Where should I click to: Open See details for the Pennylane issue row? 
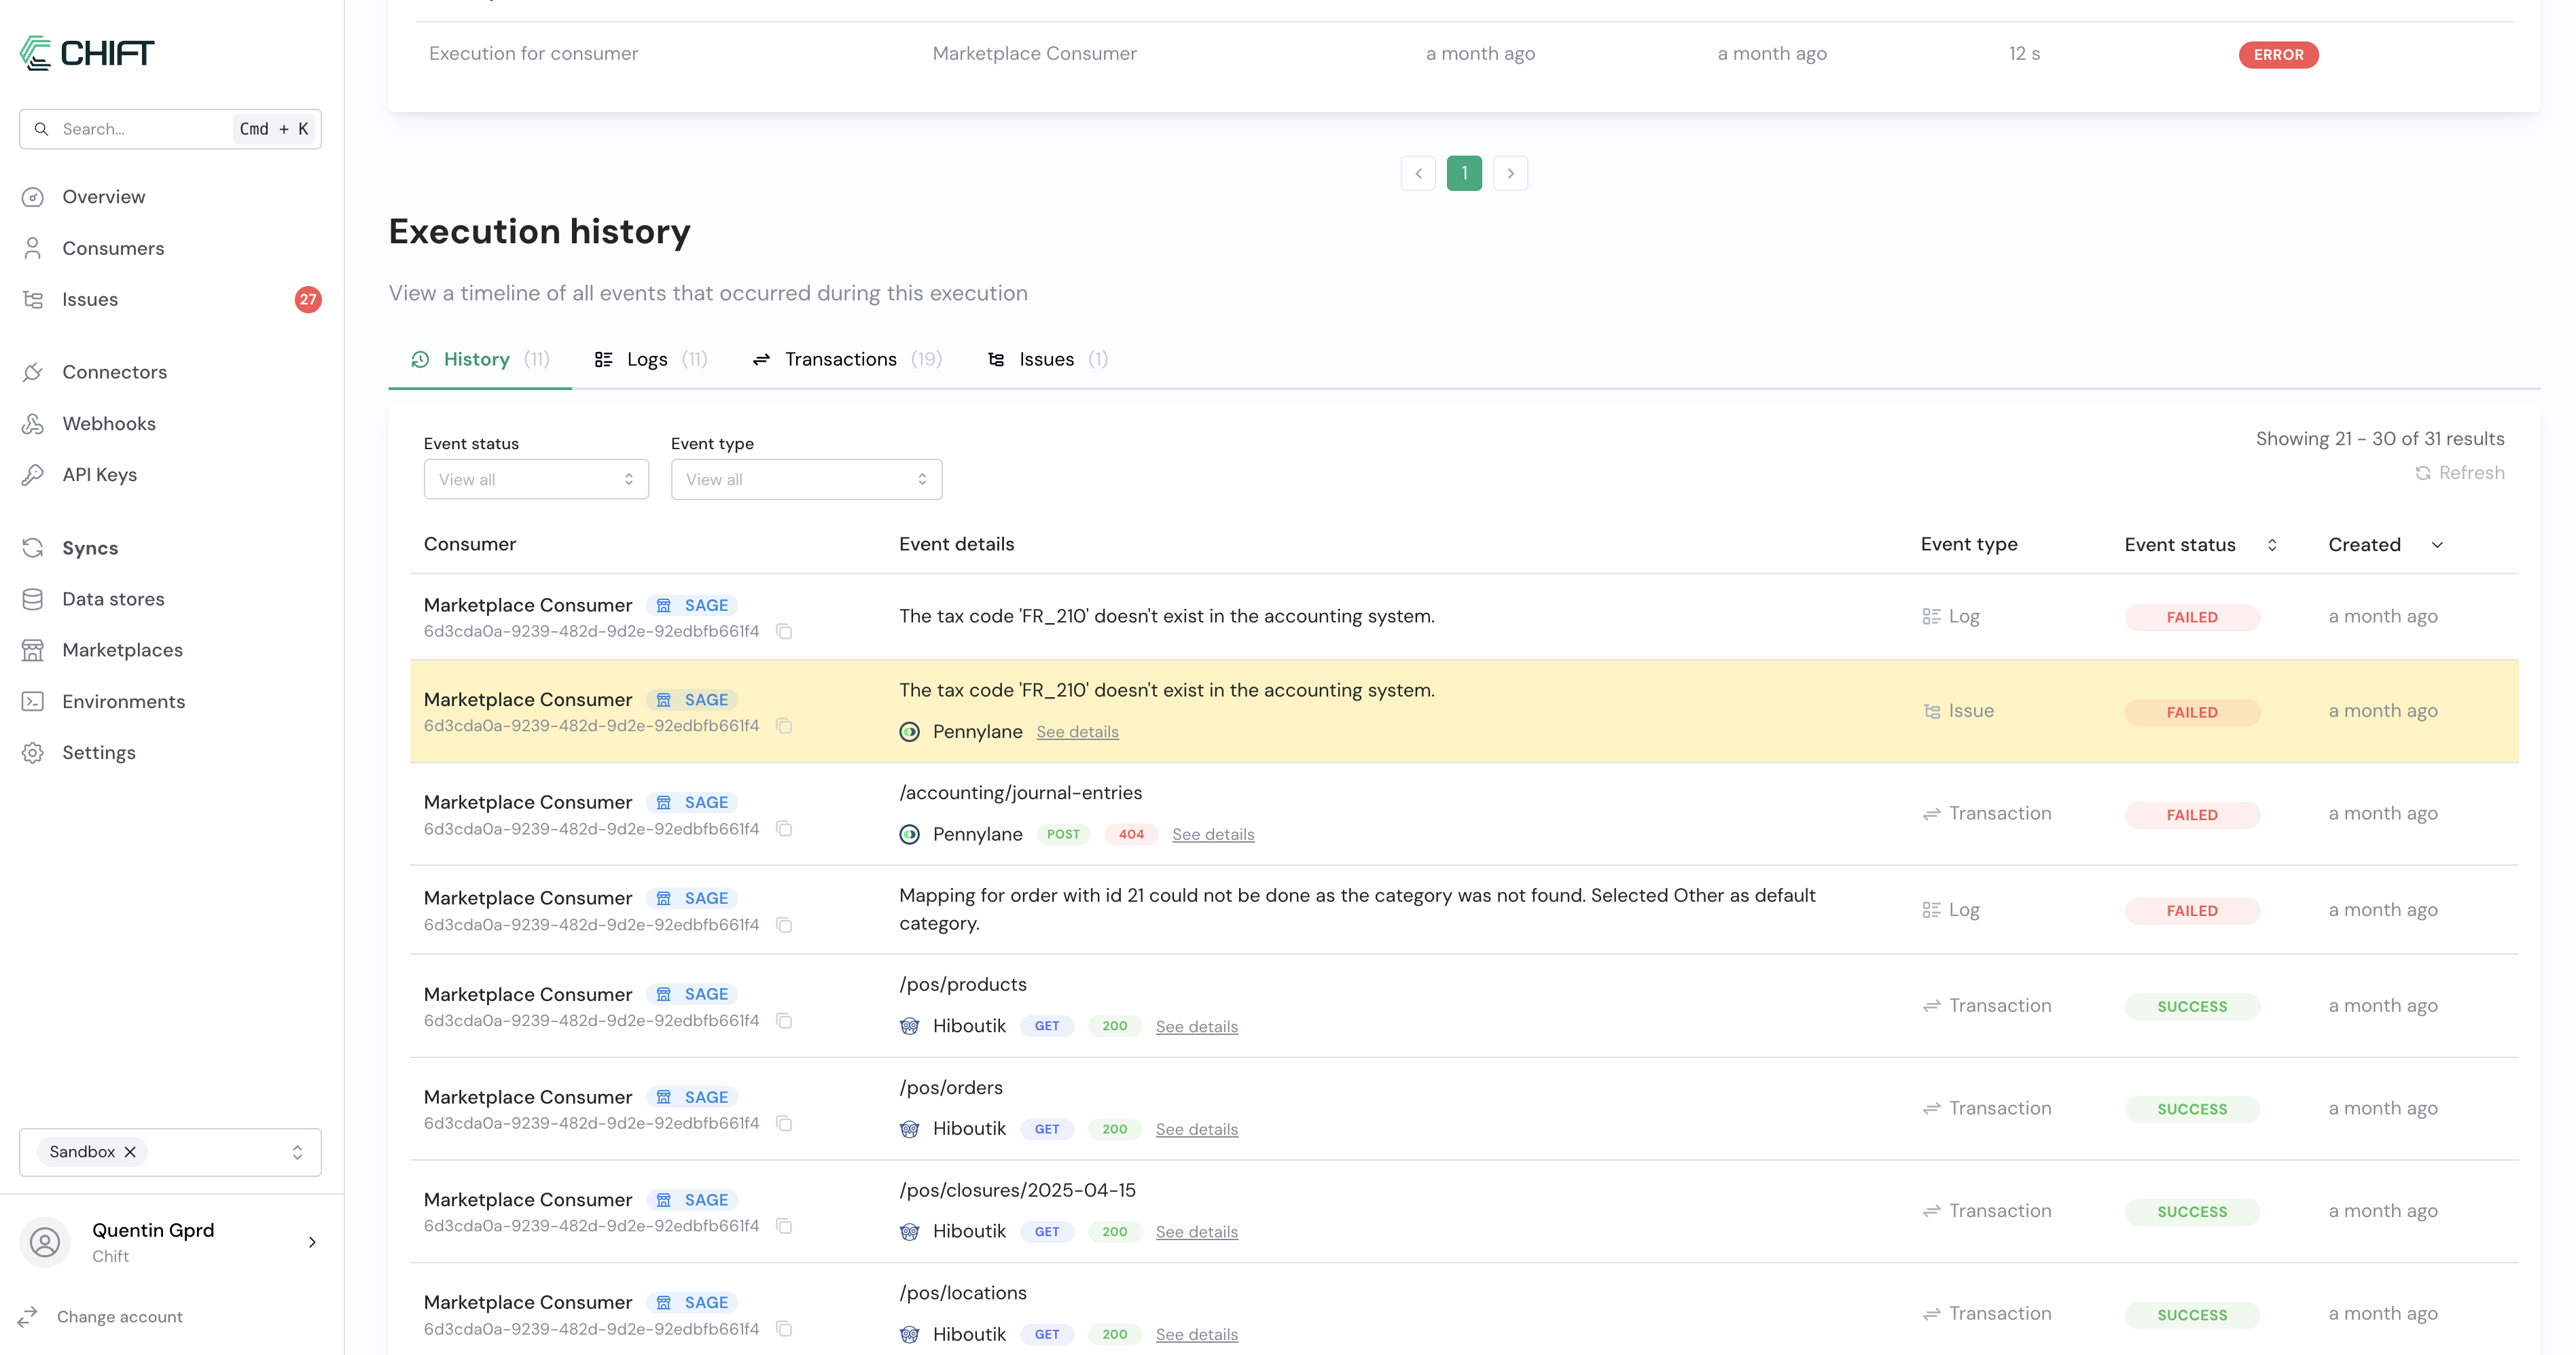(x=1077, y=732)
